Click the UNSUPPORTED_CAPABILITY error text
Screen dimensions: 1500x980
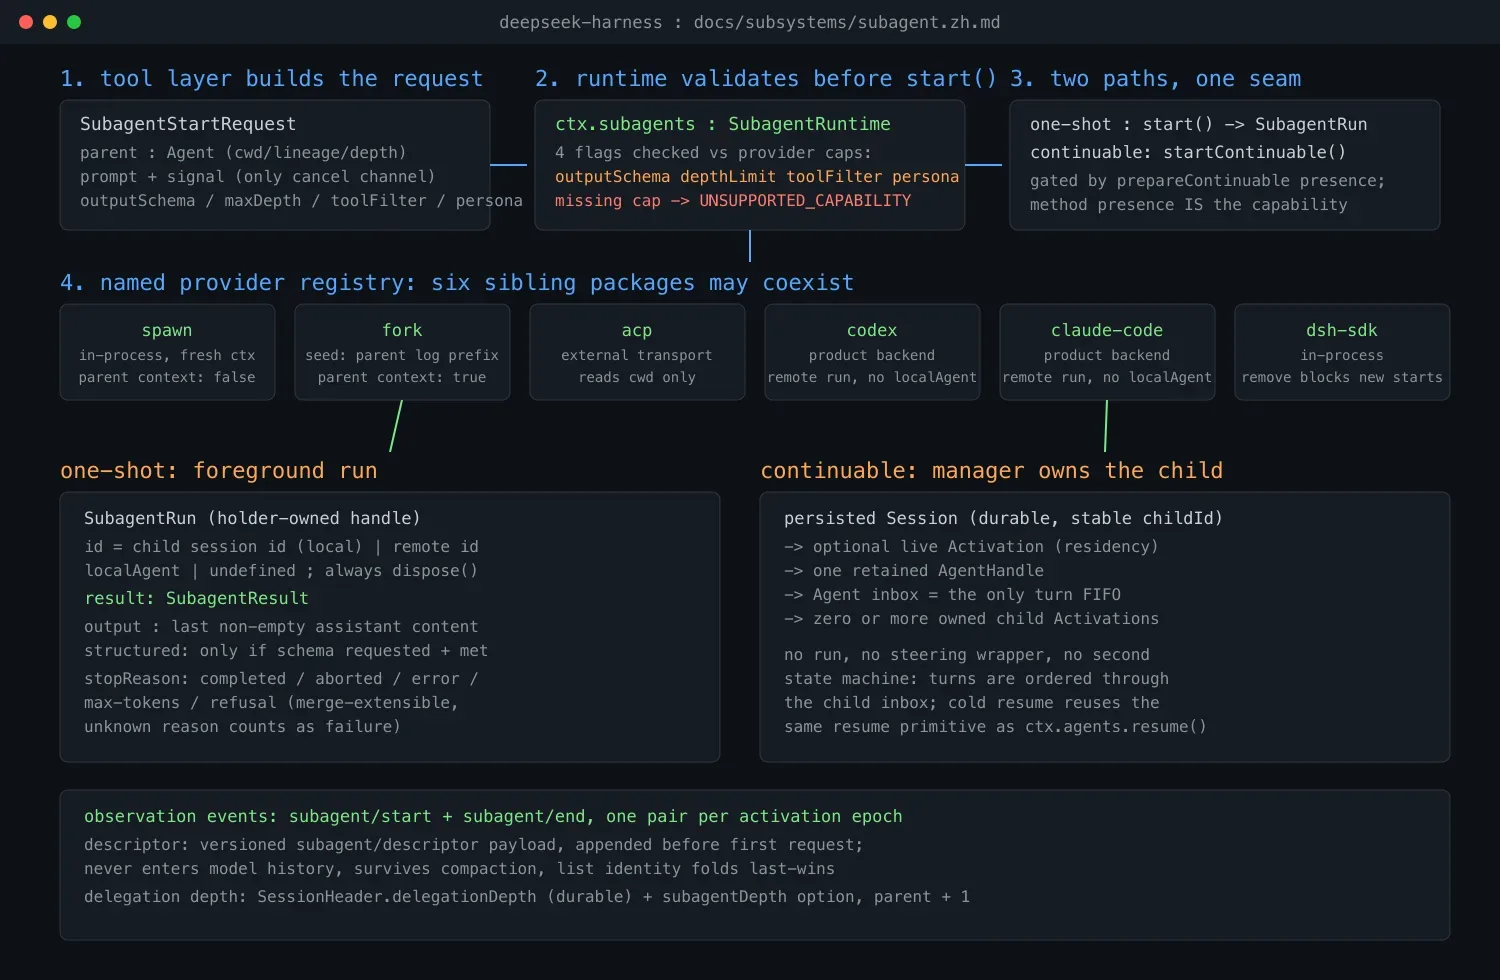tap(805, 200)
